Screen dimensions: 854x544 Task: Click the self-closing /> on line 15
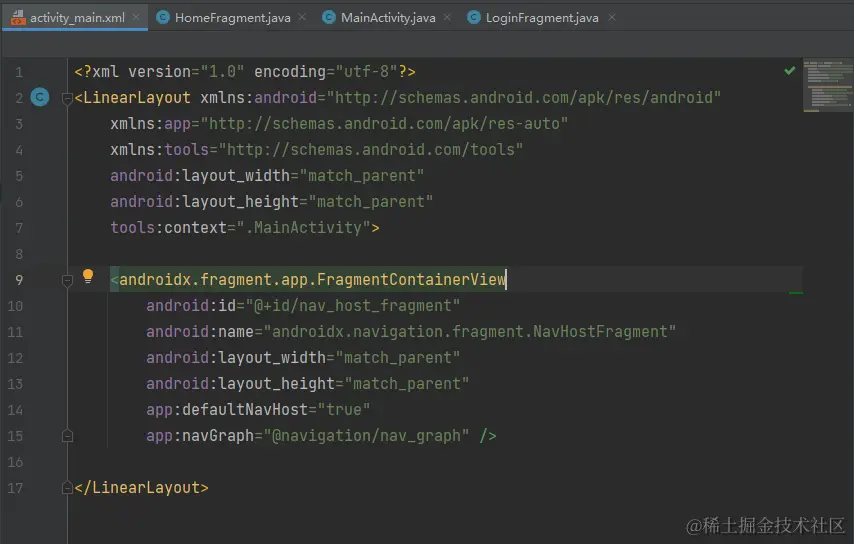point(488,436)
